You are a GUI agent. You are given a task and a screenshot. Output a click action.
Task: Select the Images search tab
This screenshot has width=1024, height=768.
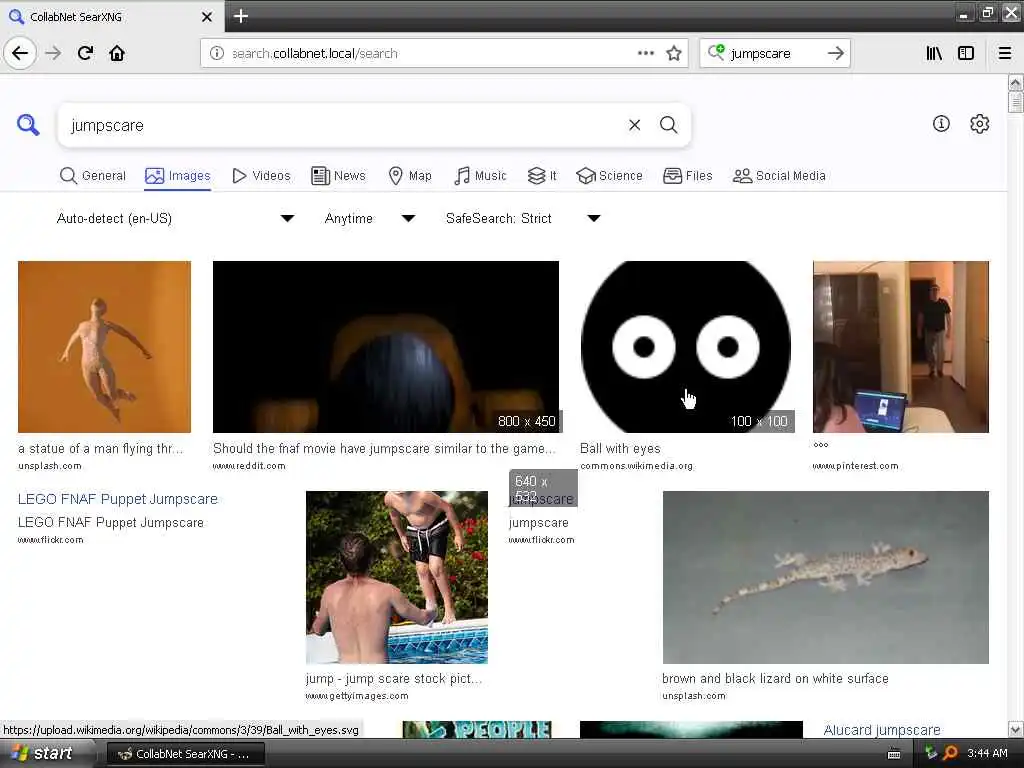point(178,176)
